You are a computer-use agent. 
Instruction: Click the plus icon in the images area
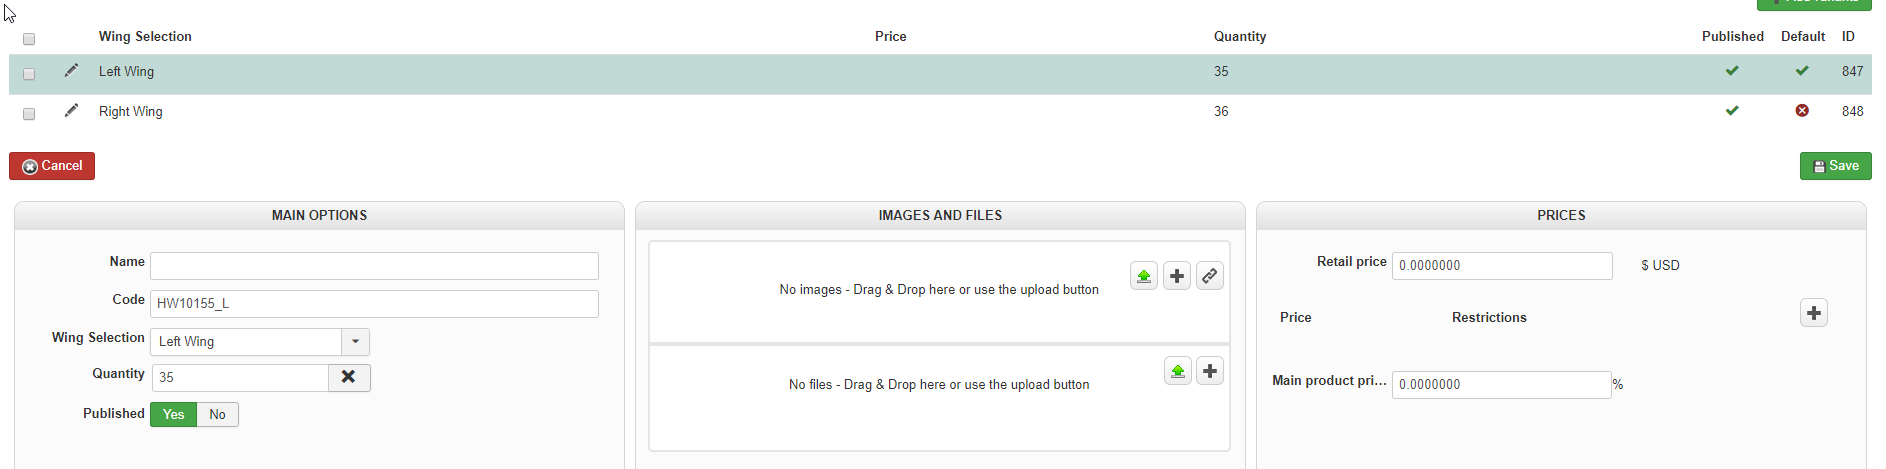click(x=1177, y=276)
